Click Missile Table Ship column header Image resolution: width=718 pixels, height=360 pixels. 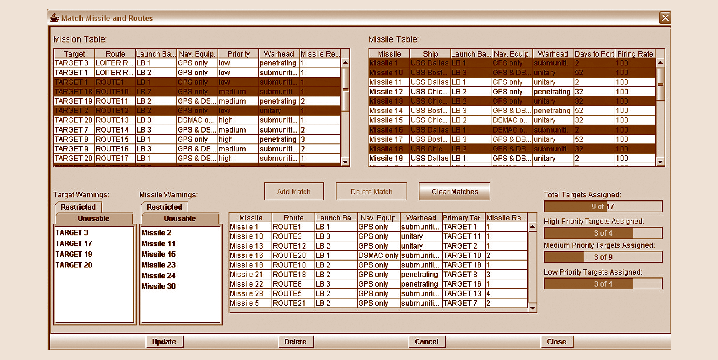point(430,54)
